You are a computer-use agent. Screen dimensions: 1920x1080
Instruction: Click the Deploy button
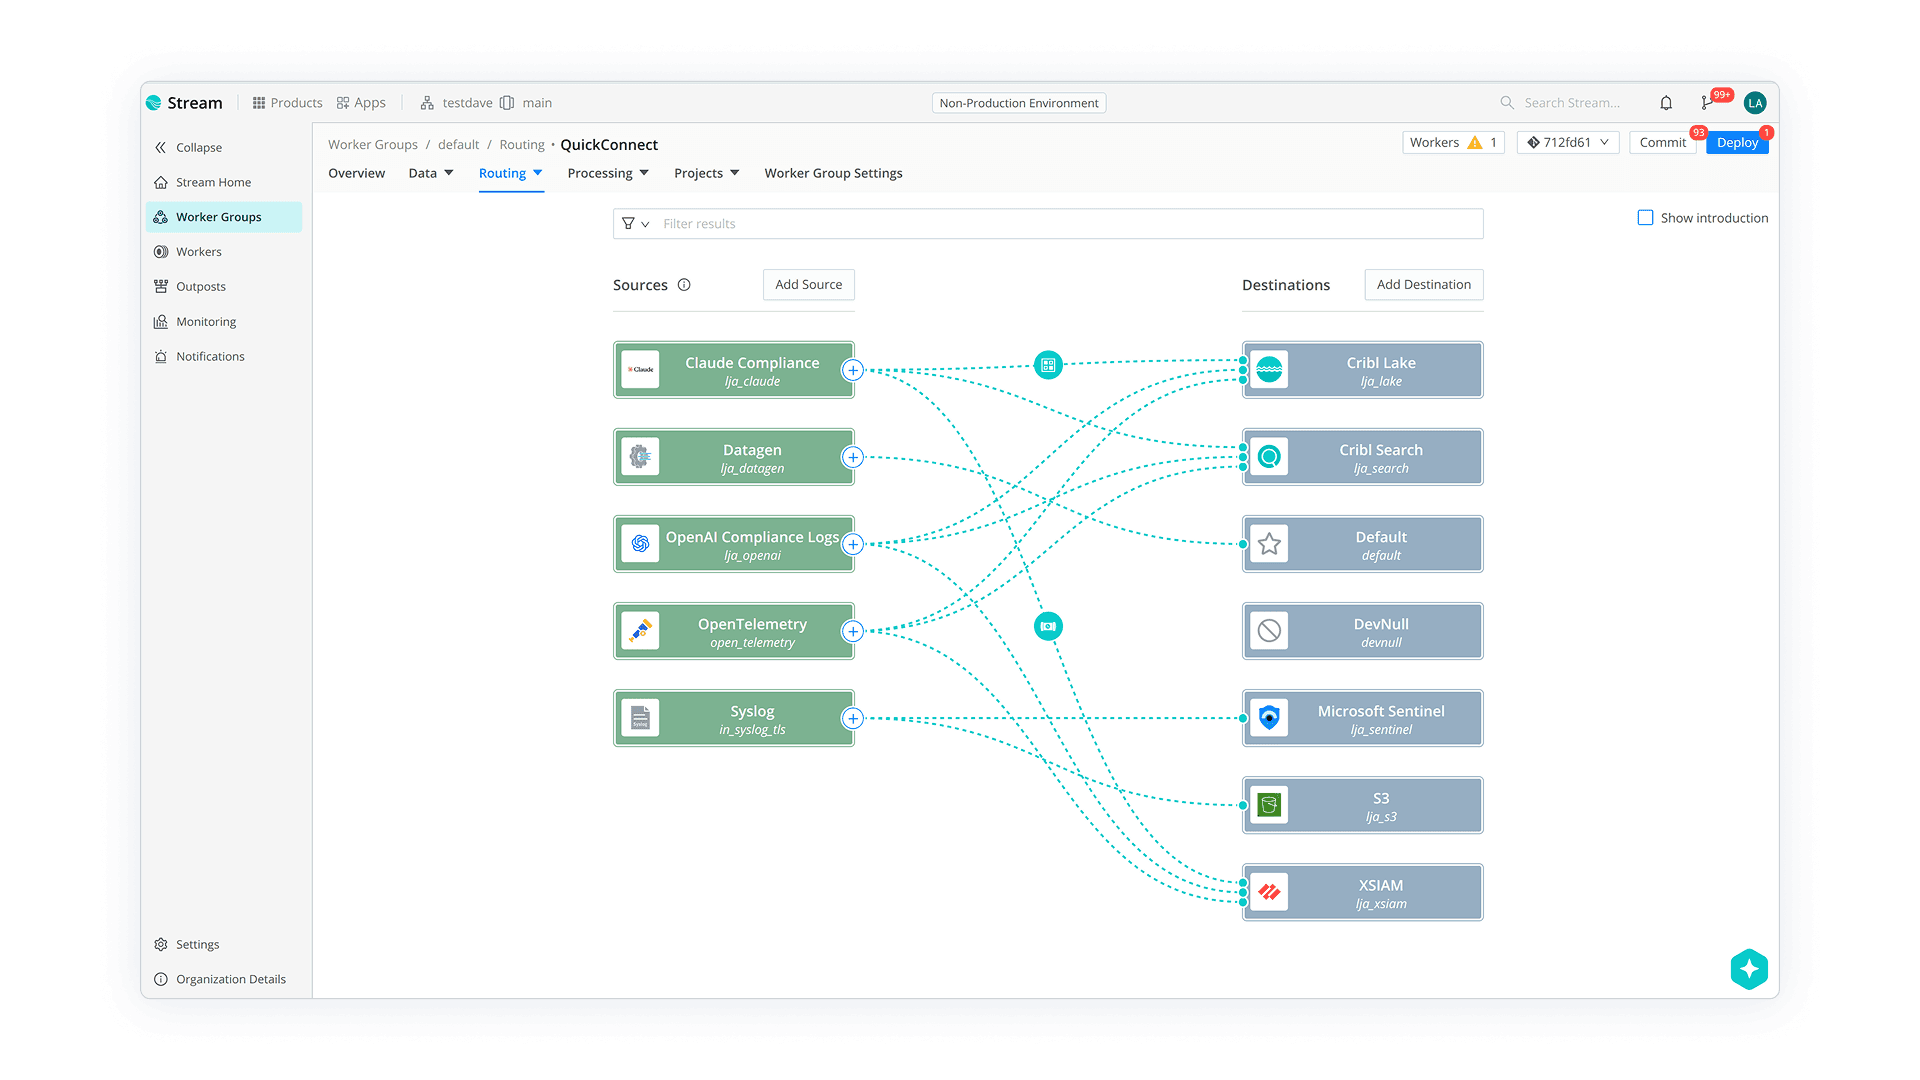pos(1737,143)
